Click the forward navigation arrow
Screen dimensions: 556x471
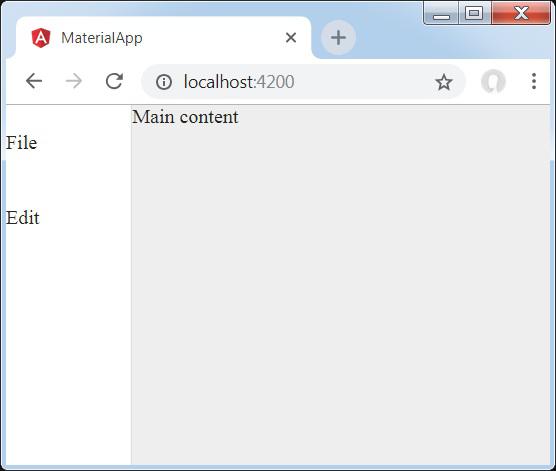(74, 81)
